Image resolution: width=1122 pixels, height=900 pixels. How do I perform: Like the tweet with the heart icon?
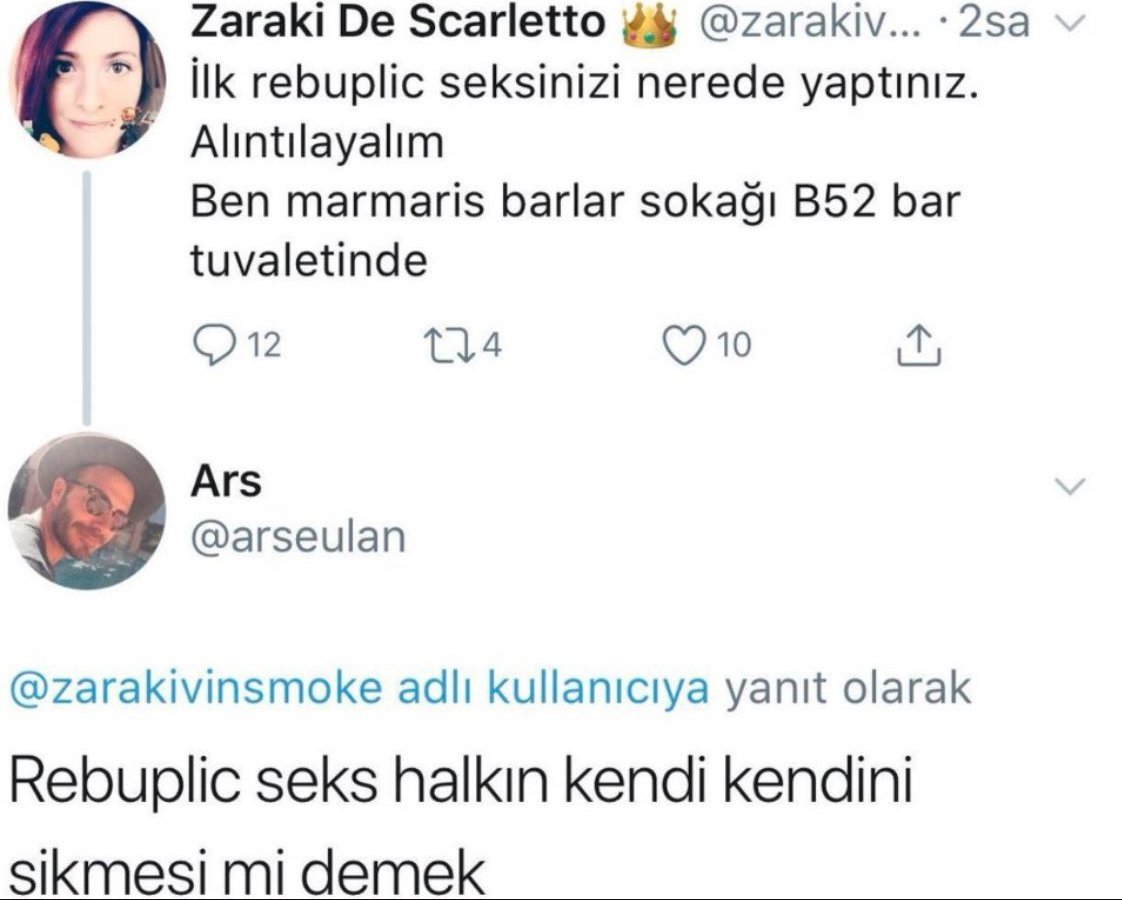(682, 345)
